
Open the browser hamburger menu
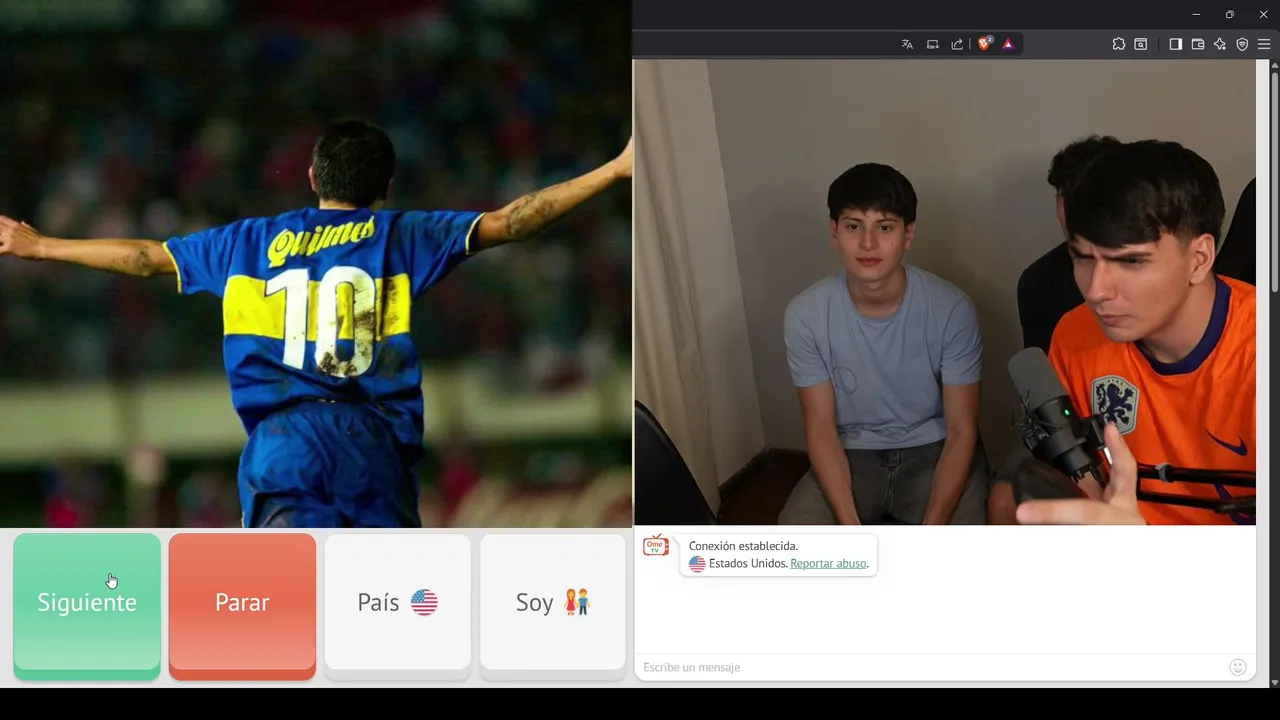1264,44
